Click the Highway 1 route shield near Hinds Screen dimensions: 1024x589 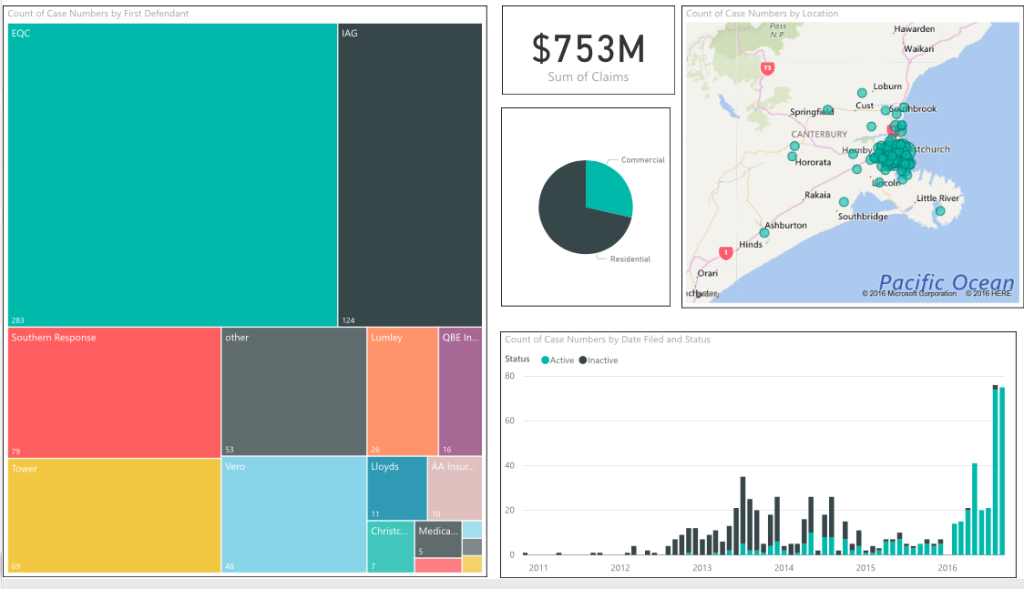[x=726, y=253]
